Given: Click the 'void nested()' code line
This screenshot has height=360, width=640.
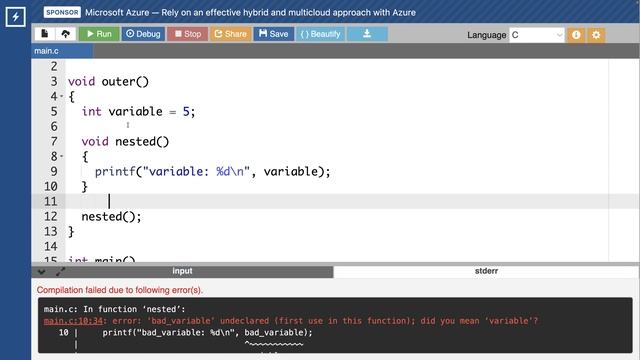Looking at the screenshot, I should point(125,142).
